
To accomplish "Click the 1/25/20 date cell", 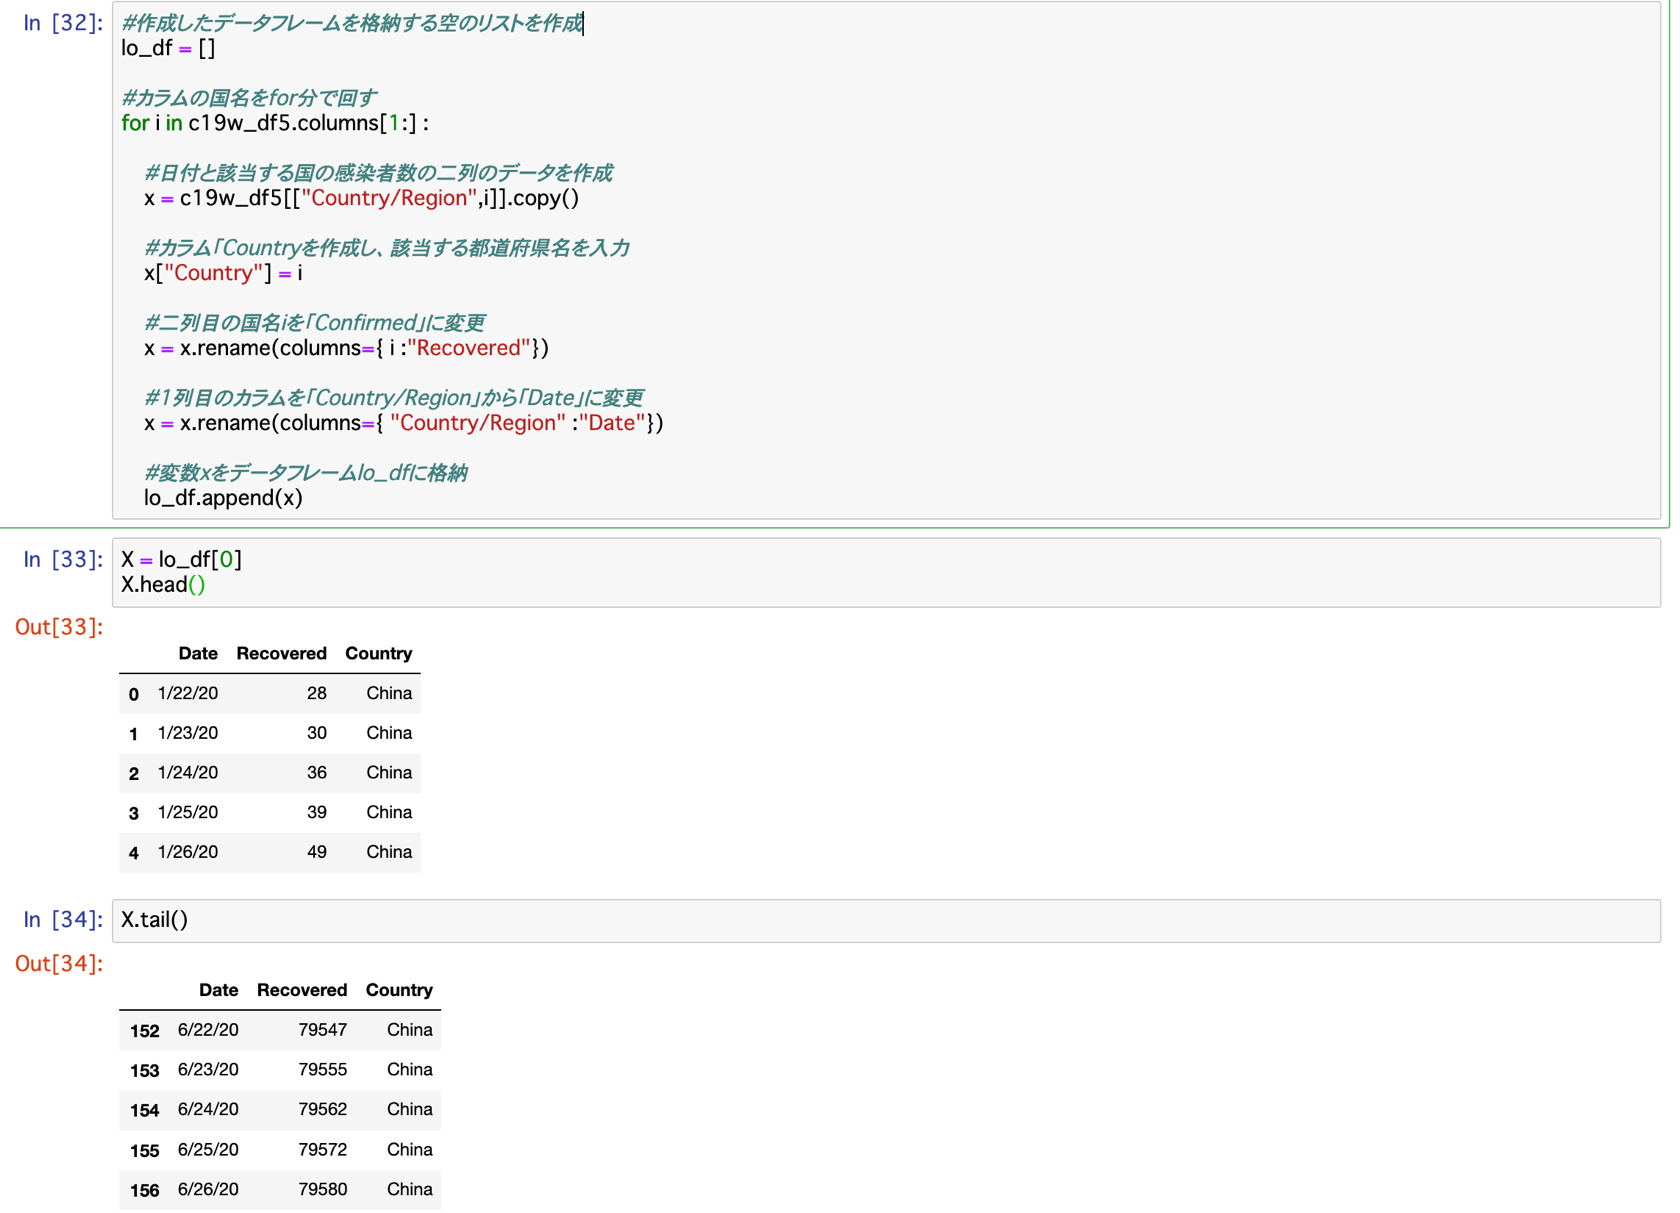I will [x=188, y=812].
